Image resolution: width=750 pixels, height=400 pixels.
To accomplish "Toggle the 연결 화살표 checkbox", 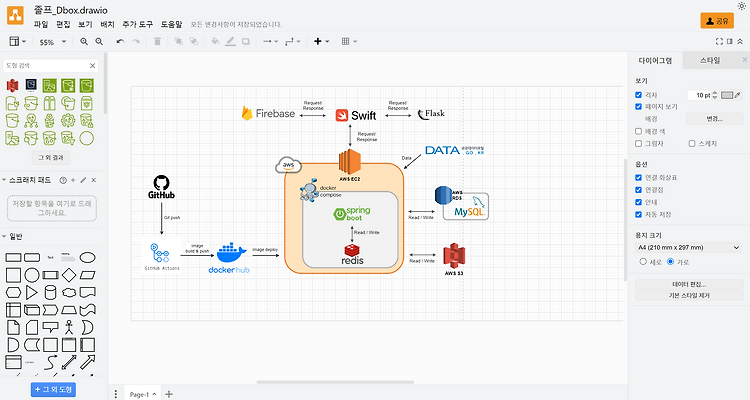I will 638,178.
